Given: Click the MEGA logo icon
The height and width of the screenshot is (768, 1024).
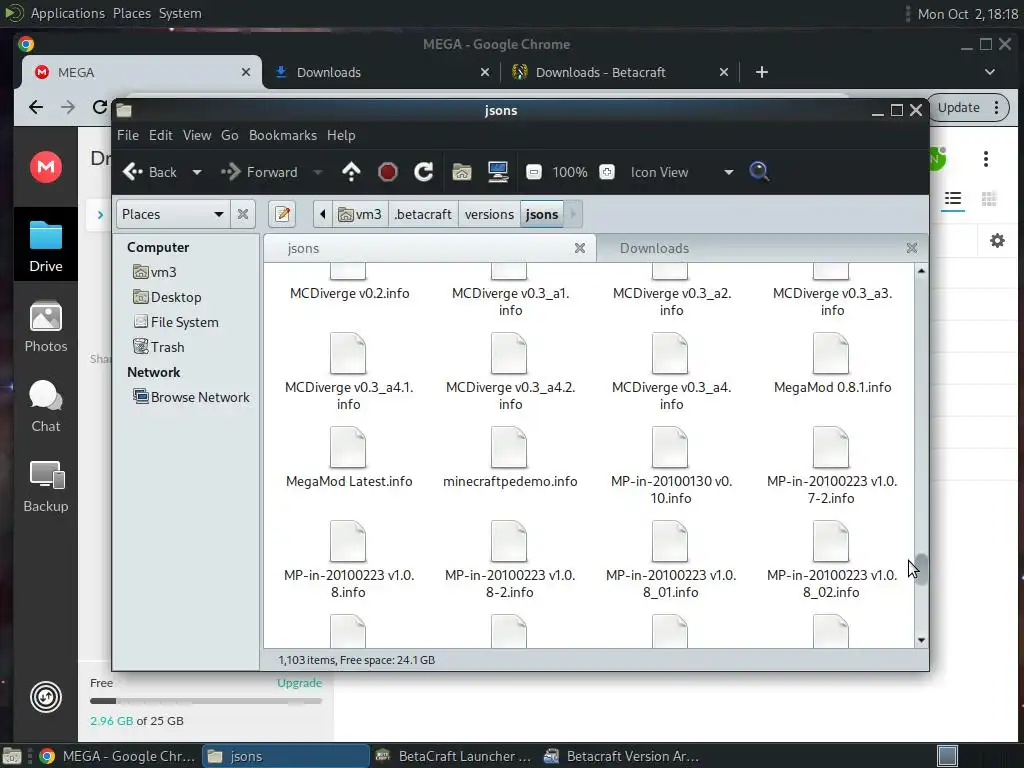Looking at the screenshot, I should [x=46, y=167].
